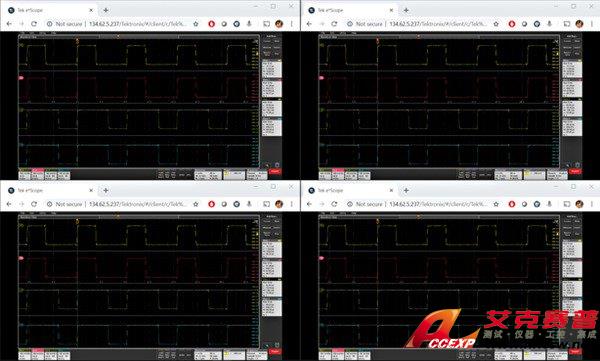Open the Chrome three-dot menu in top-left window
This screenshot has width=600, height=361.
pyautogui.click(x=292, y=24)
